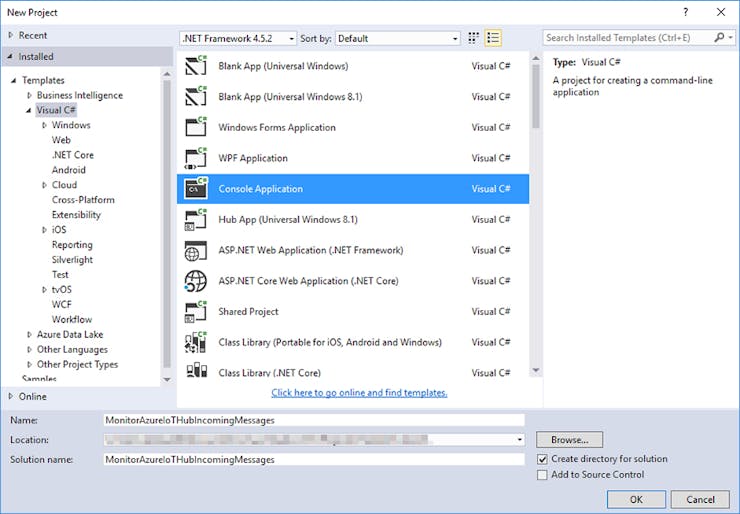Click the OK button

[636, 499]
